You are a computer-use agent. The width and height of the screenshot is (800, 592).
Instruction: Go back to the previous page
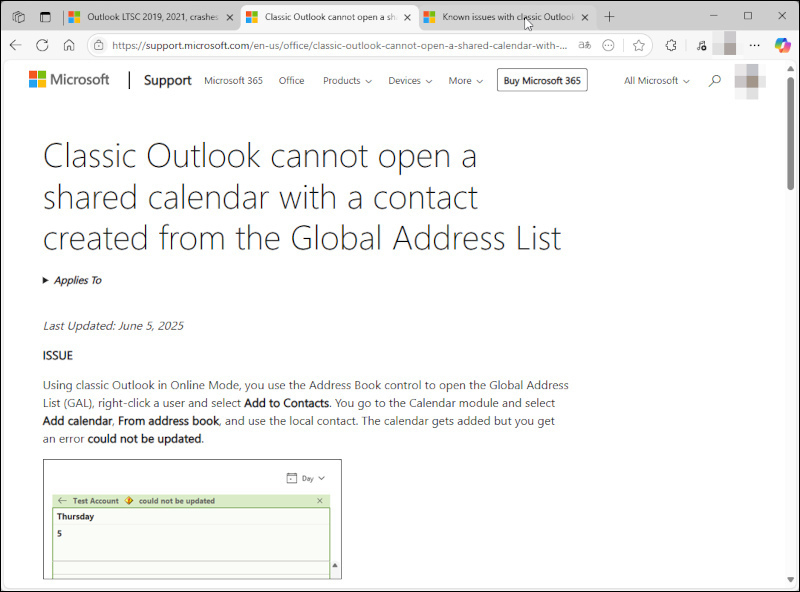15,45
